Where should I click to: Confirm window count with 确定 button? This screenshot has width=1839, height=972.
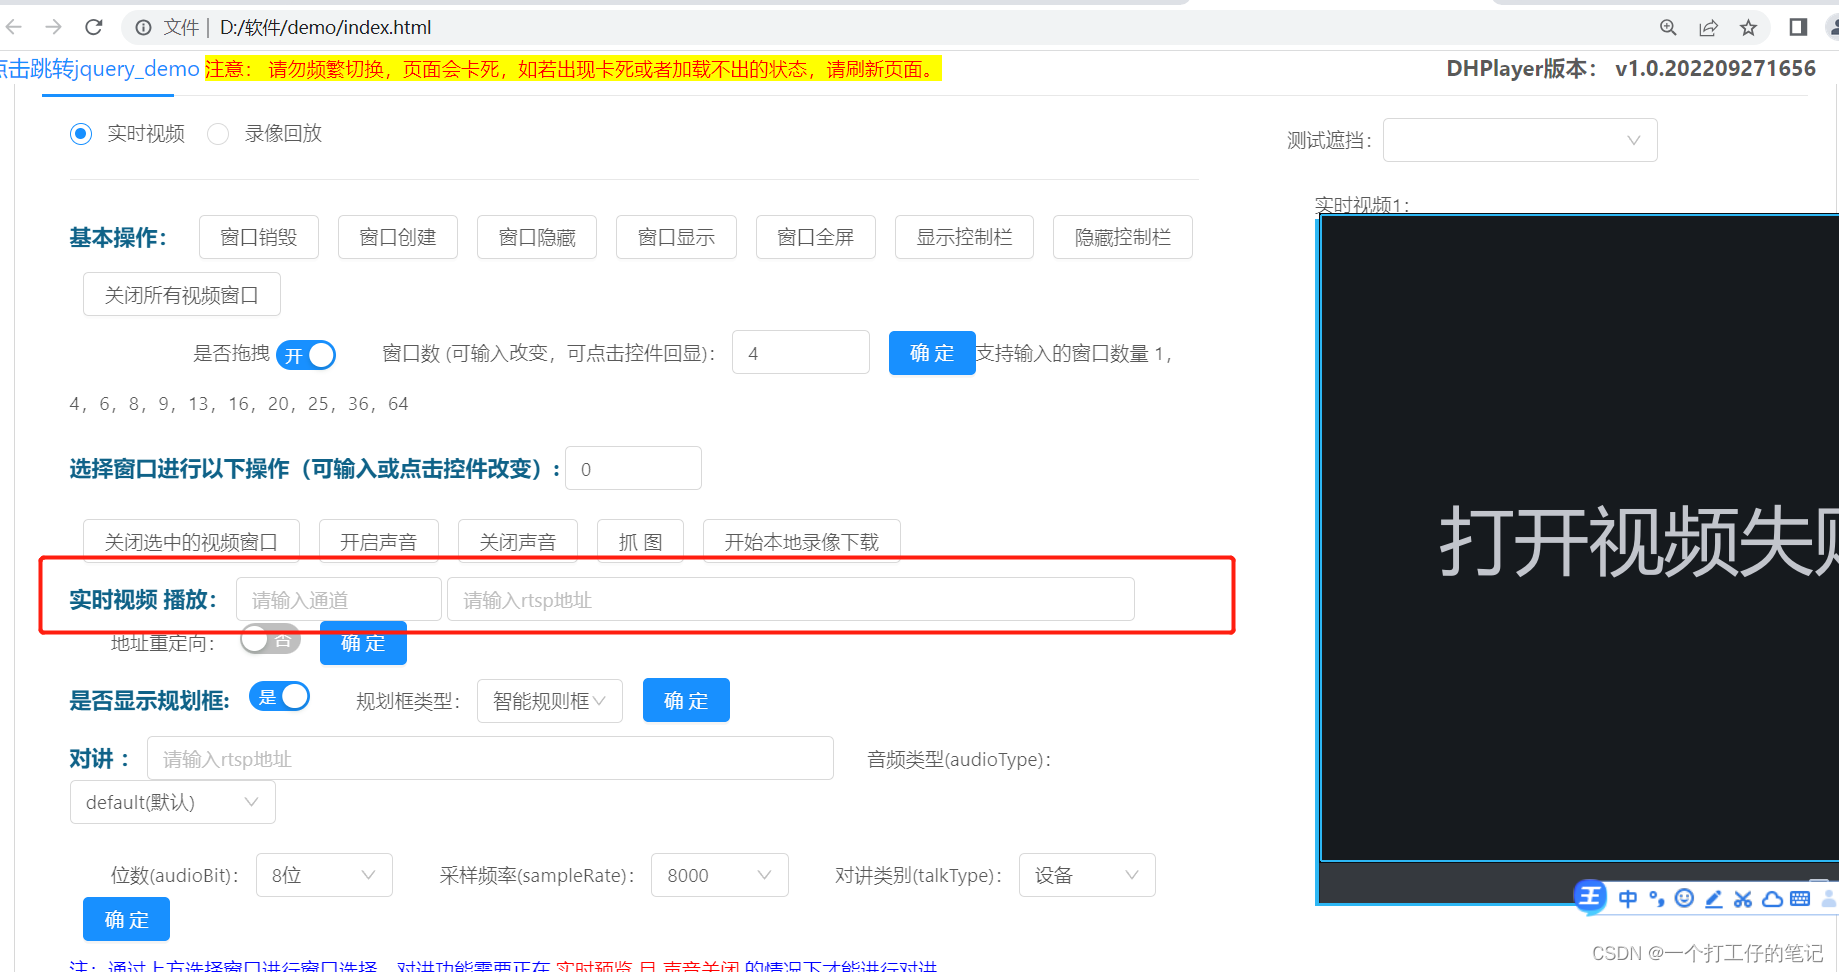[x=932, y=353]
